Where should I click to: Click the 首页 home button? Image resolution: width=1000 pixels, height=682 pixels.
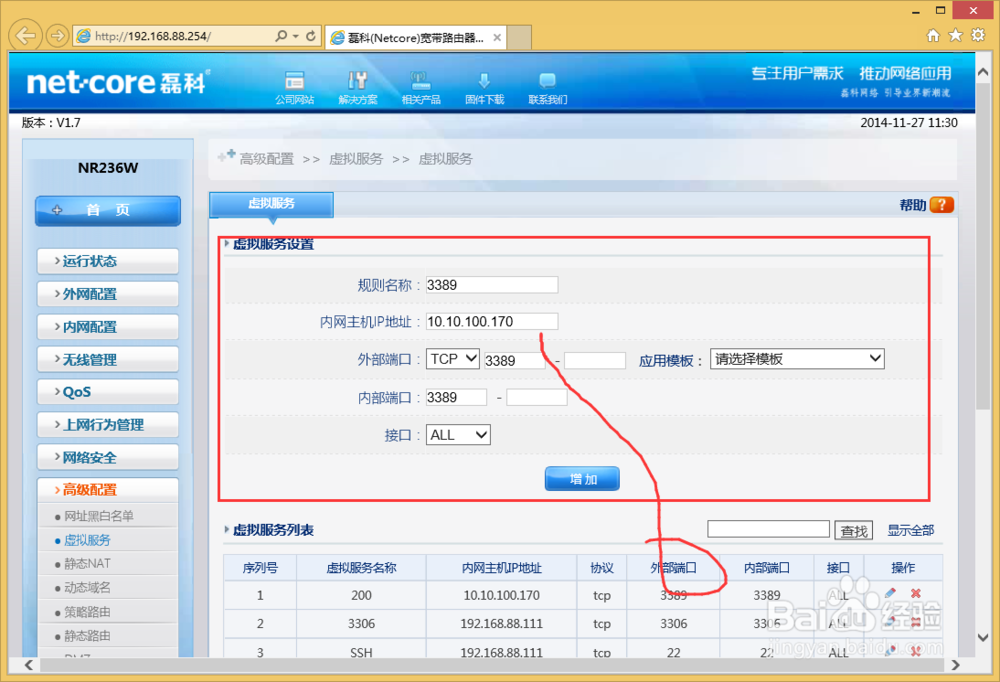point(108,210)
